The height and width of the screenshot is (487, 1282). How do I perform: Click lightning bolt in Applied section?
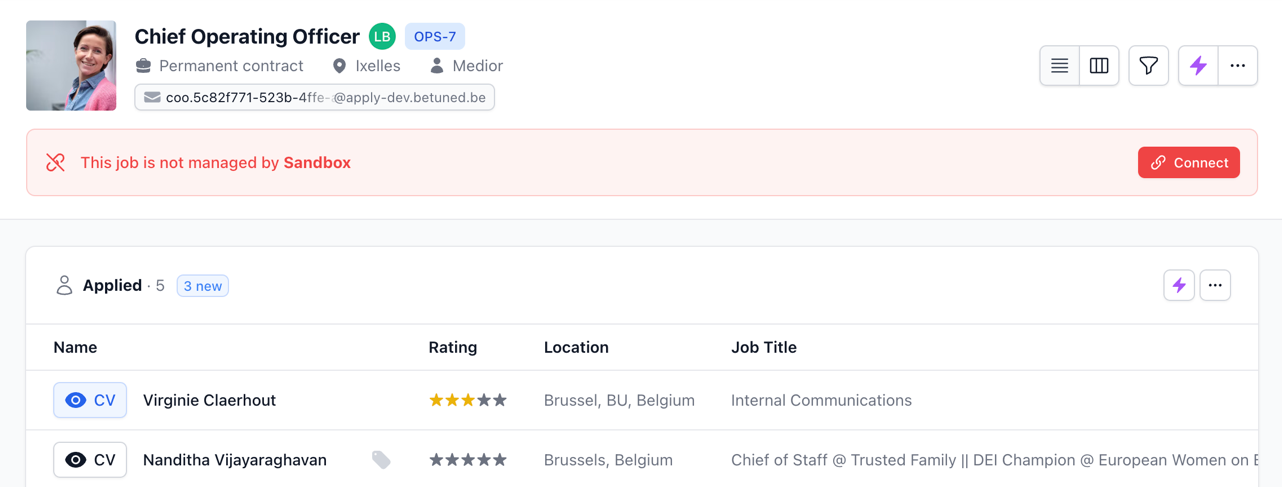point(1179,286)
